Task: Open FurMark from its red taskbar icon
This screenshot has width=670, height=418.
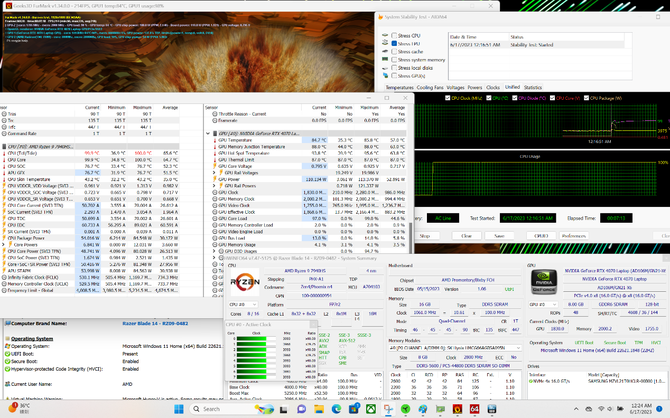Action: coord(457,409)
